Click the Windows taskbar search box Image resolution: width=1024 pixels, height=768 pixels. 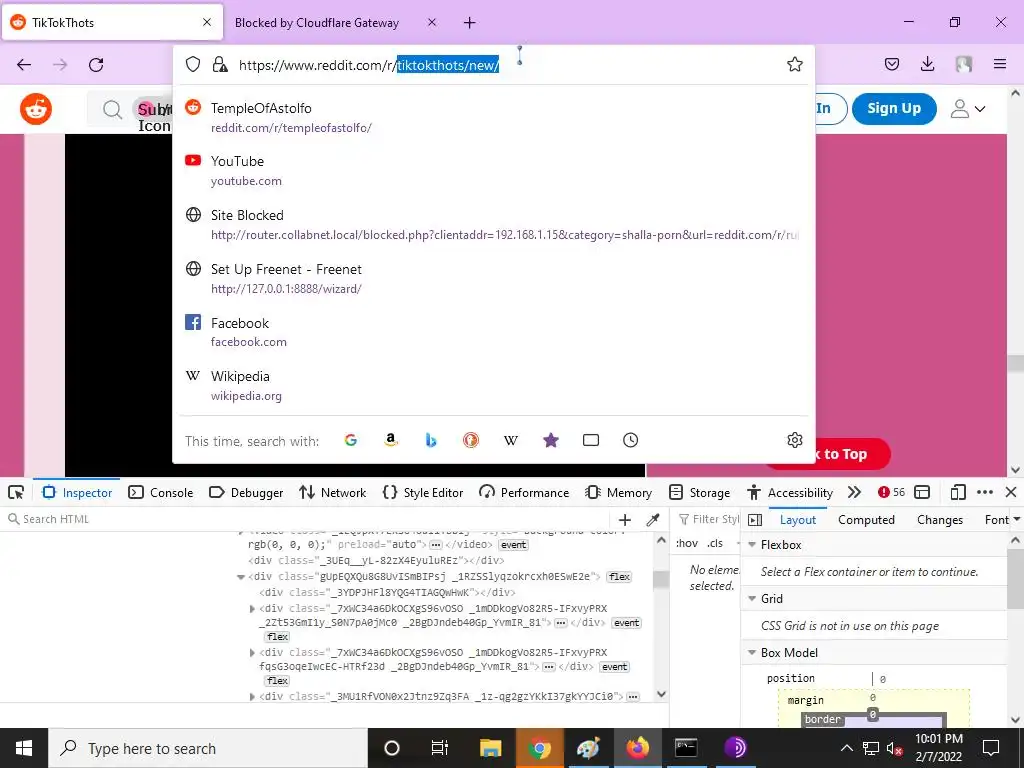(208, 748)
